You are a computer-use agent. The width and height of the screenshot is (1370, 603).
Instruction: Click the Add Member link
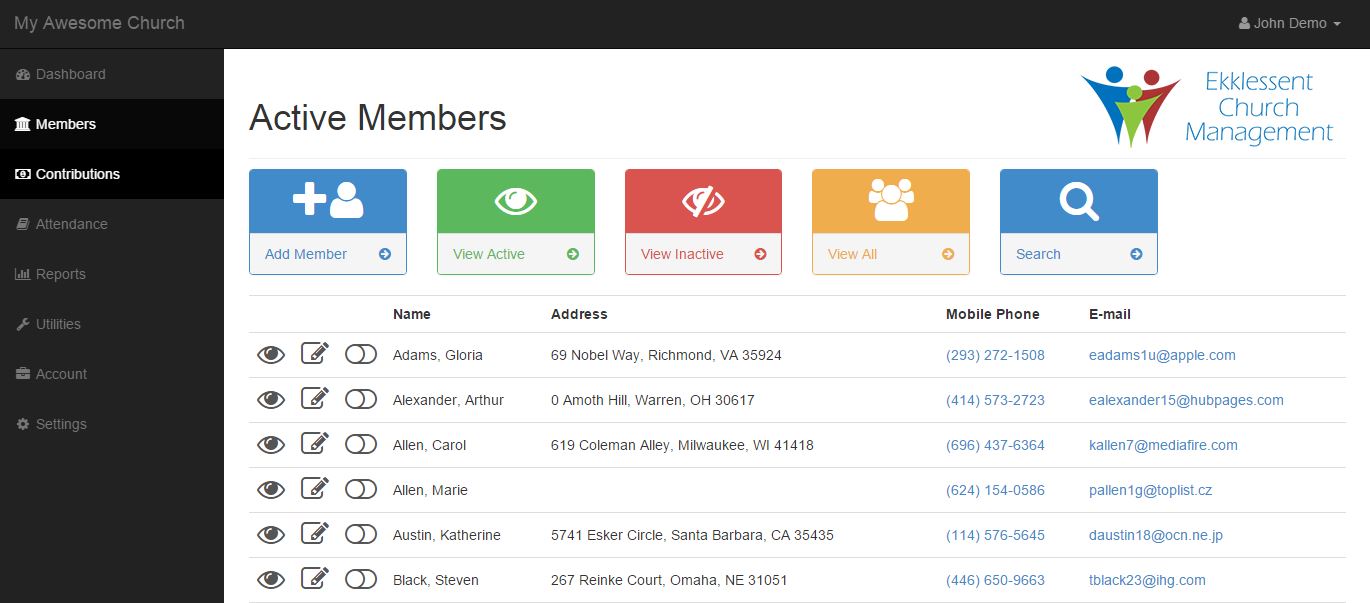[306, 254]
